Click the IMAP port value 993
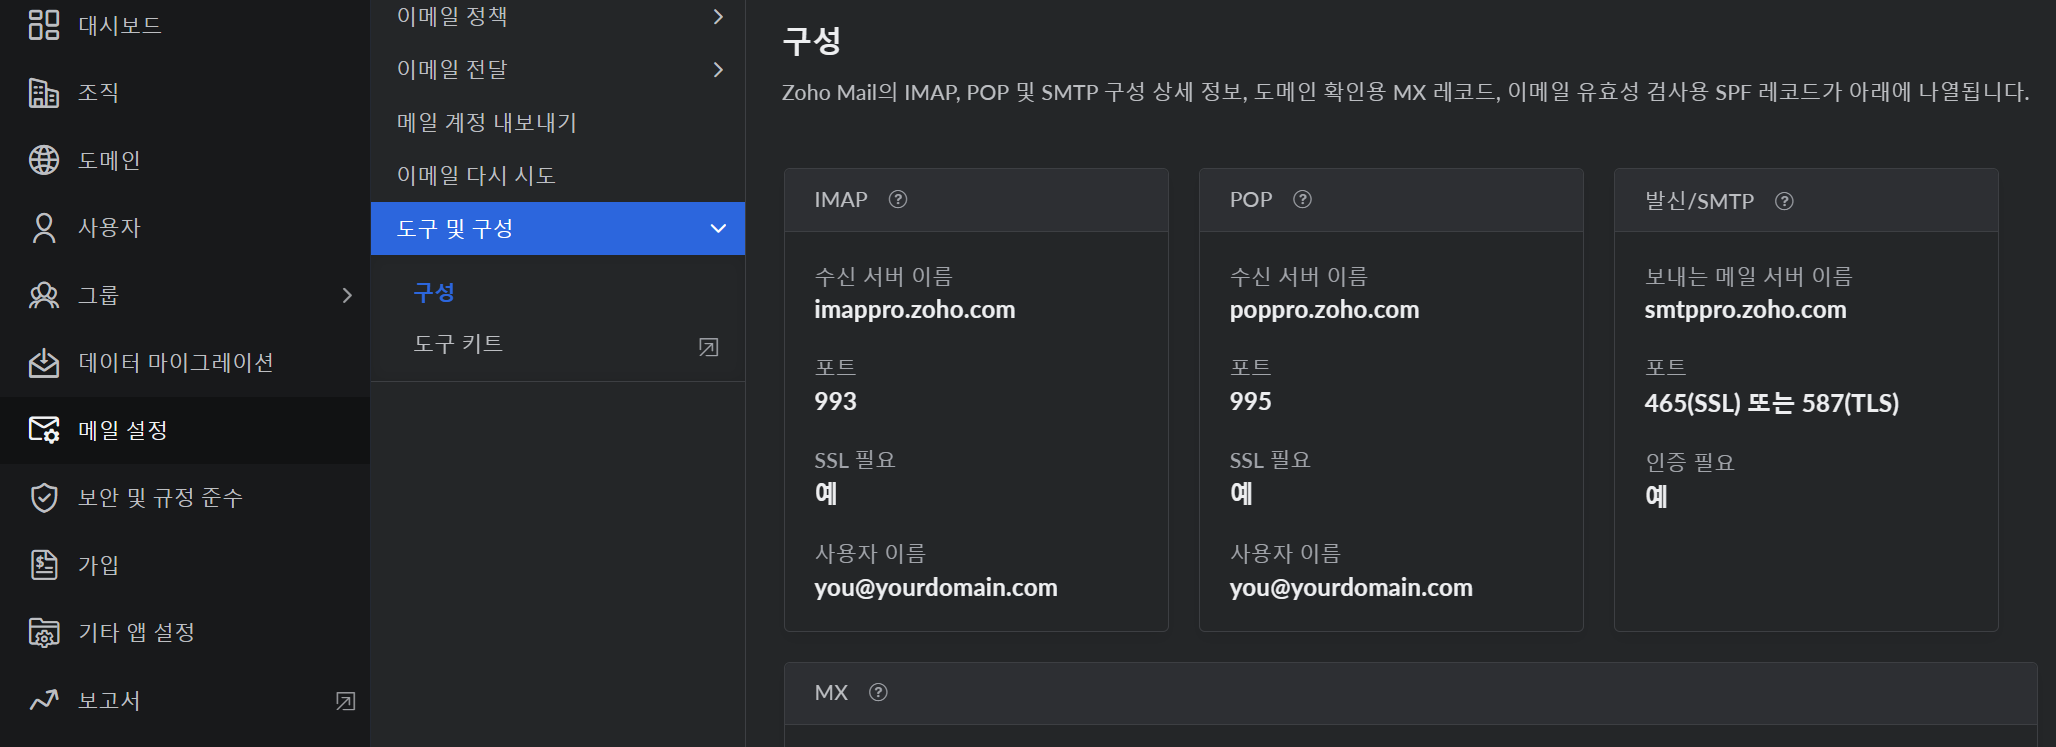The height and width of the screenshot is (747, 2056). 835,402
